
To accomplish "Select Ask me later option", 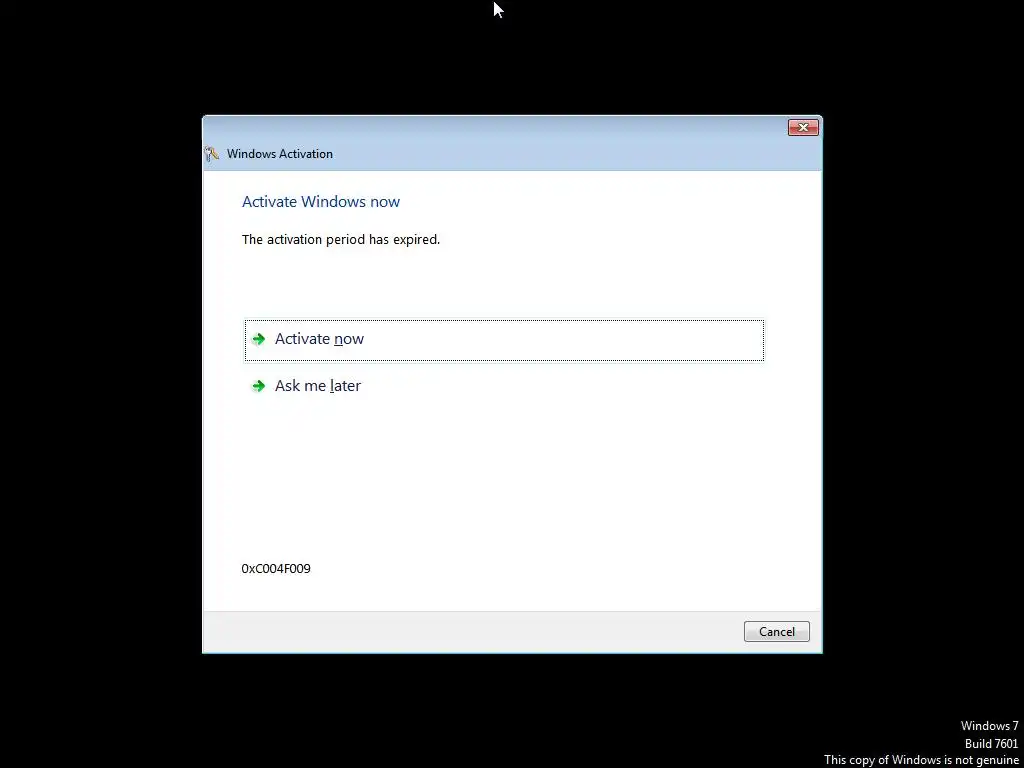I will pyautogui.click(x=504, y=386).
